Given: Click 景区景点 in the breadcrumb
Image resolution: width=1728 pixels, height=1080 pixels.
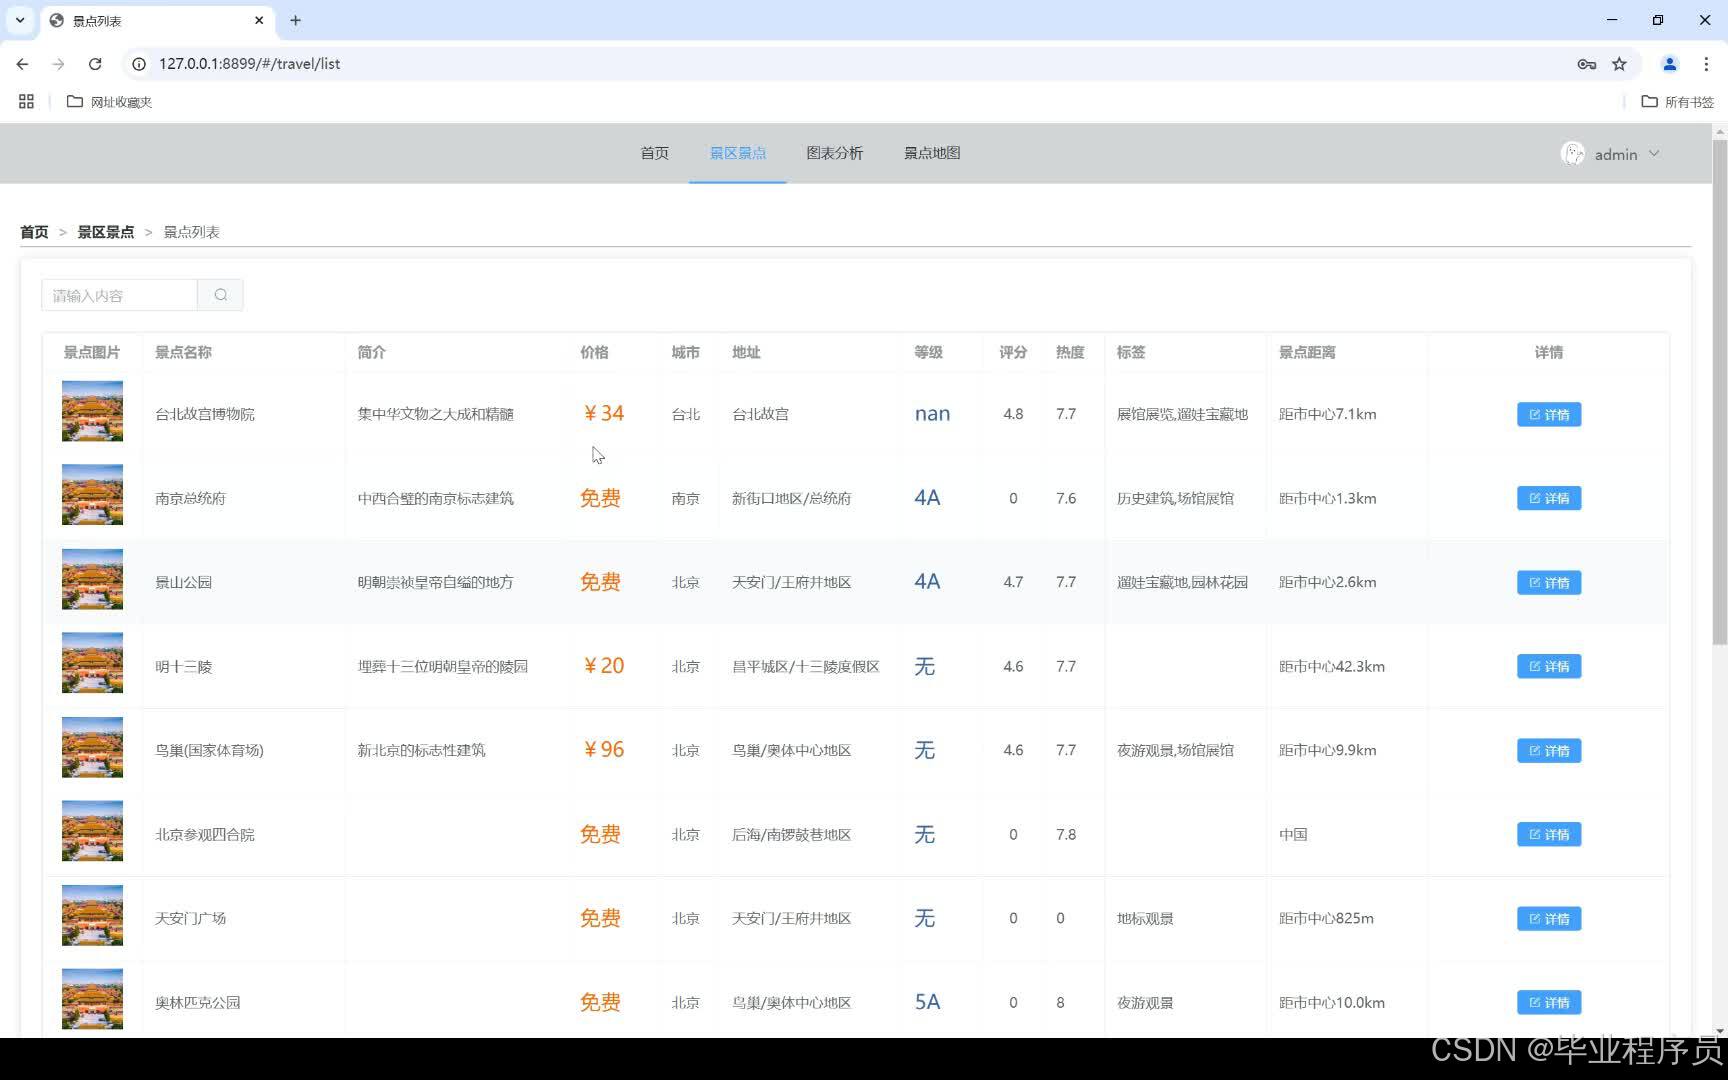Looking at the screenshot, I should [x=106, y=232].
